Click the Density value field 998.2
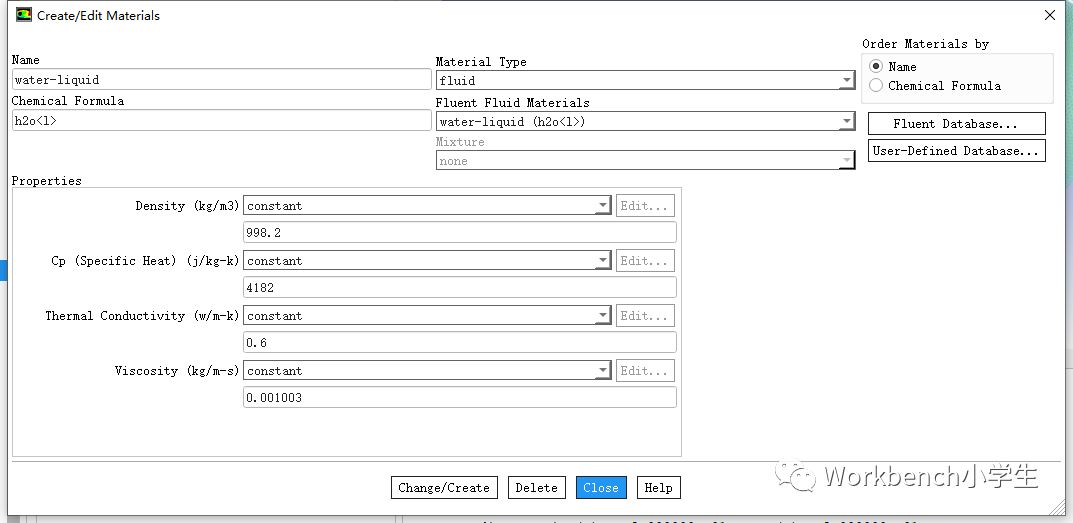 pyautogui.click(x=460, y=233)
